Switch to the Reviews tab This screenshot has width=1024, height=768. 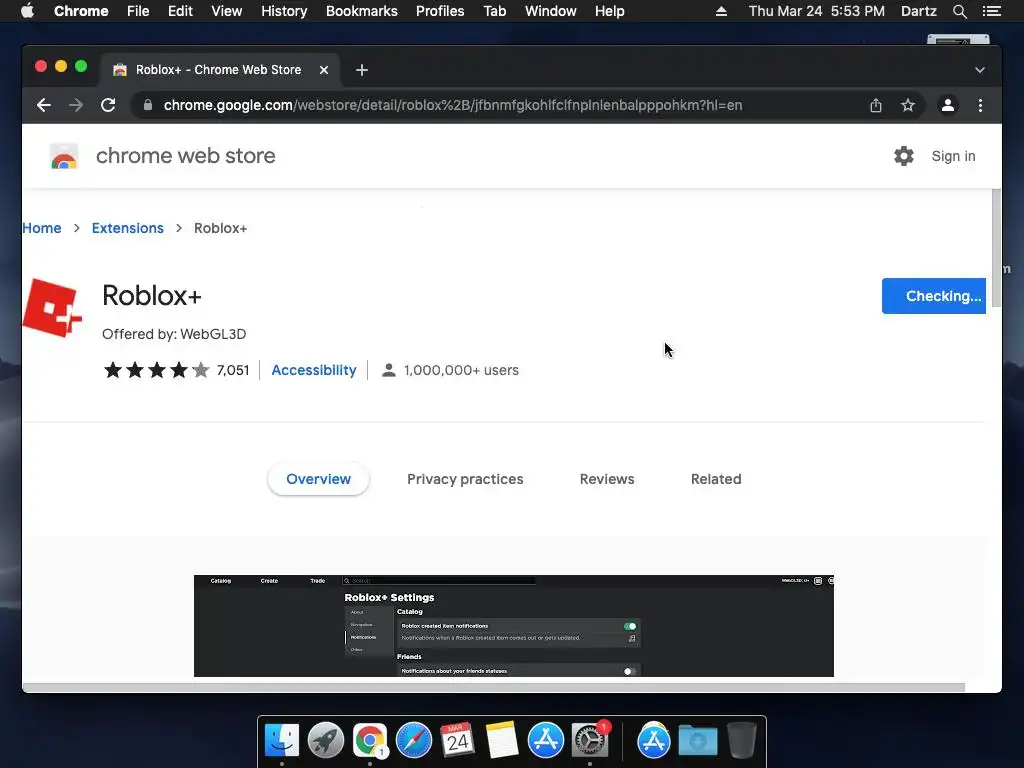607,479
